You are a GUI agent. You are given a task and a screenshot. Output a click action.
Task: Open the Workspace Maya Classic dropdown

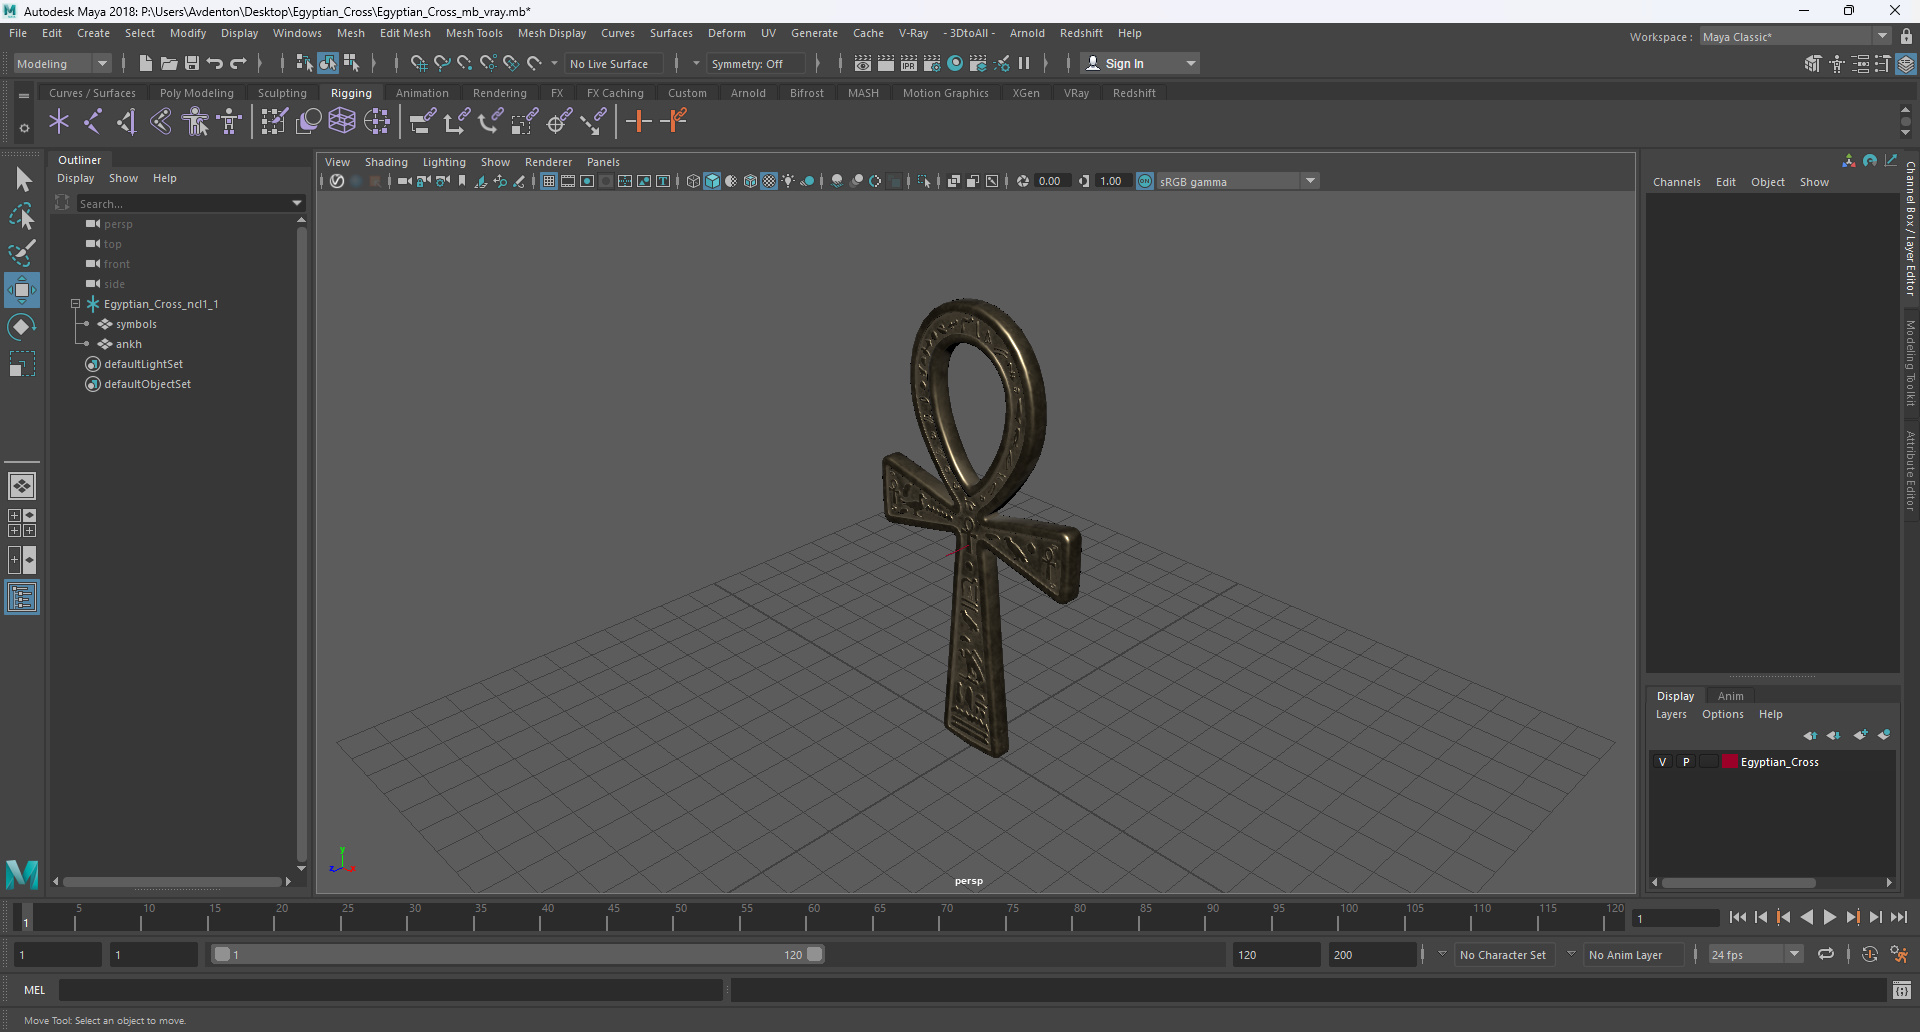point(1795,37)
